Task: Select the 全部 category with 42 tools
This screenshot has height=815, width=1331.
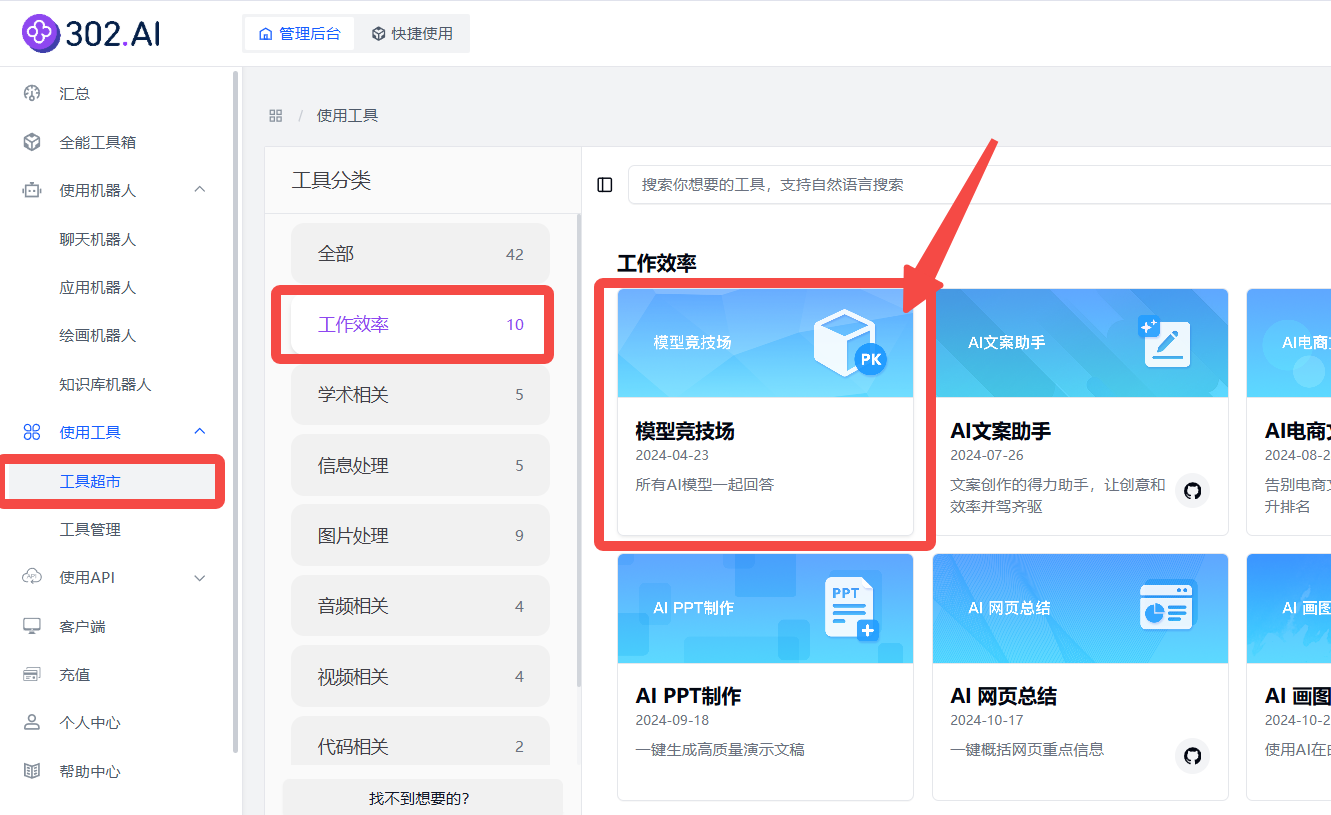Action: [420, 254]
